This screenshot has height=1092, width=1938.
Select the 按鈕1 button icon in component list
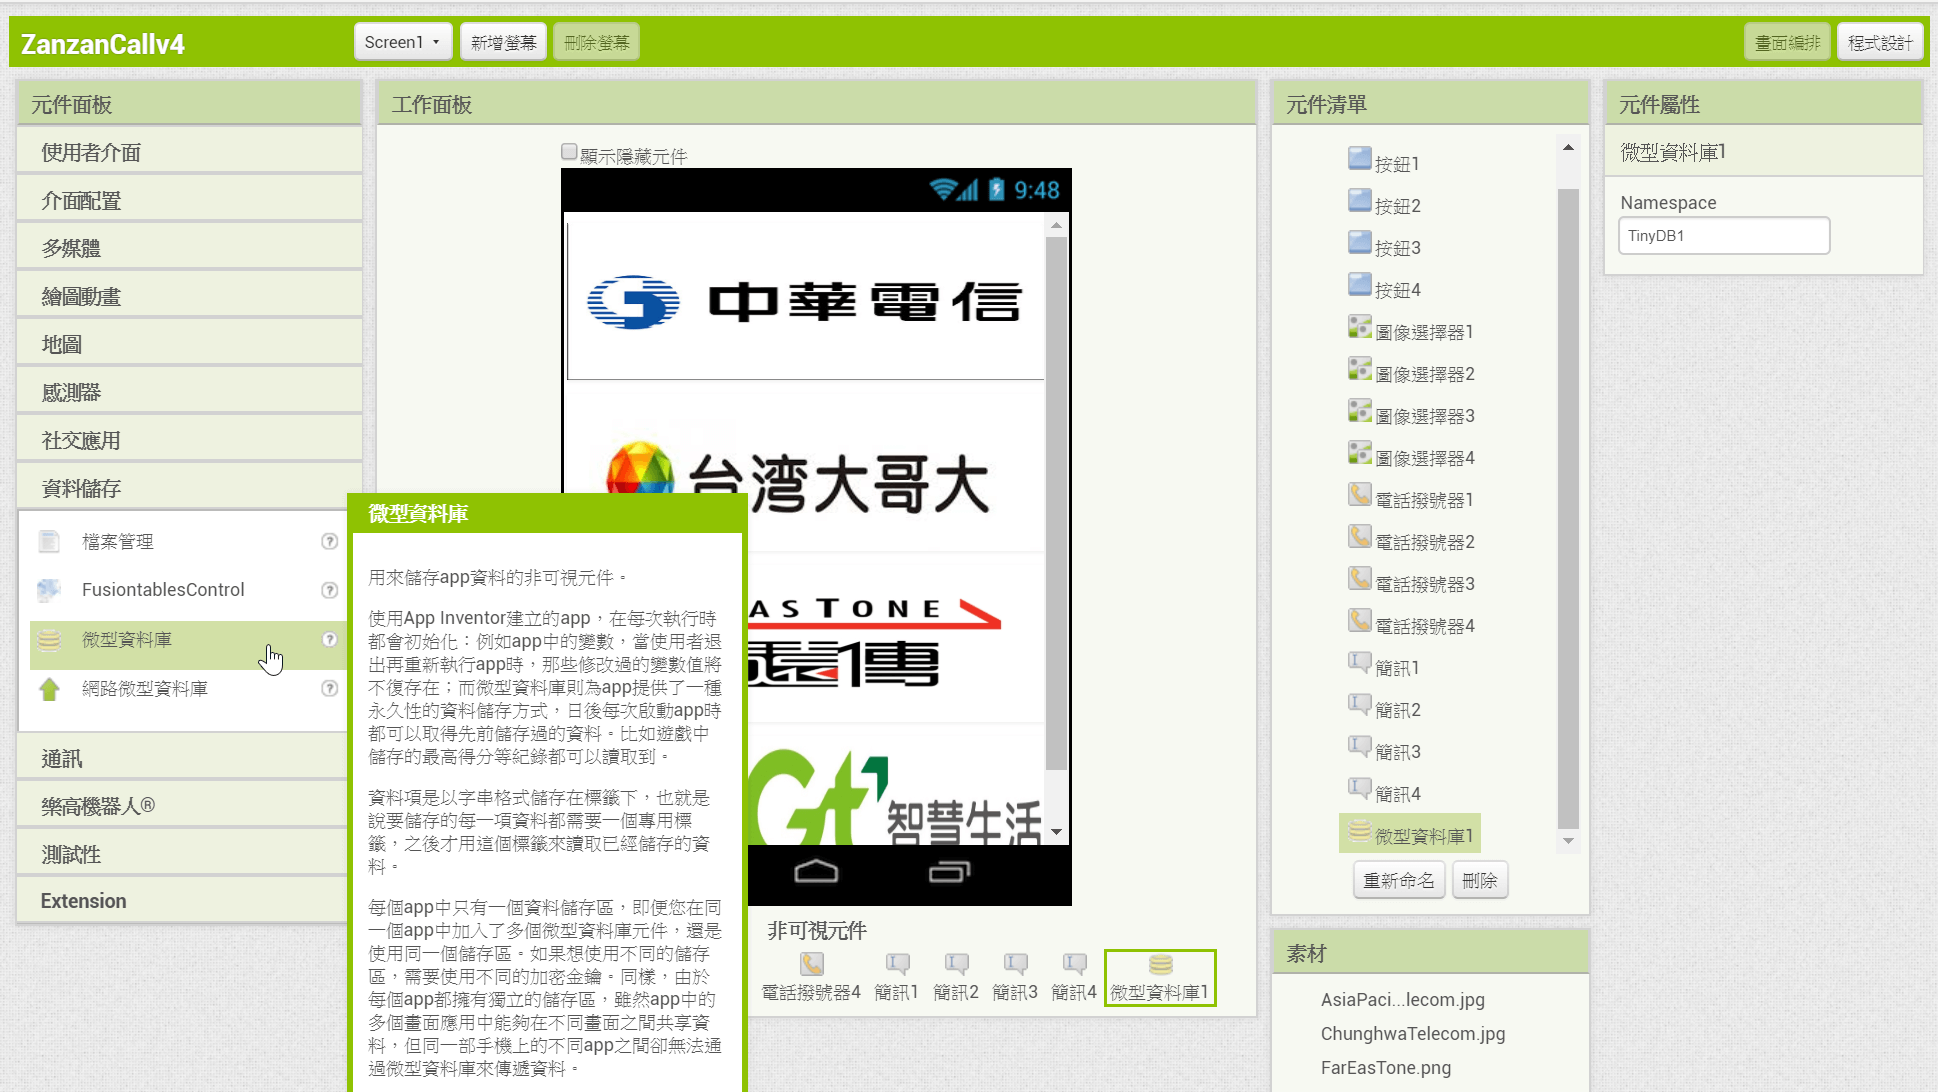1359,158
